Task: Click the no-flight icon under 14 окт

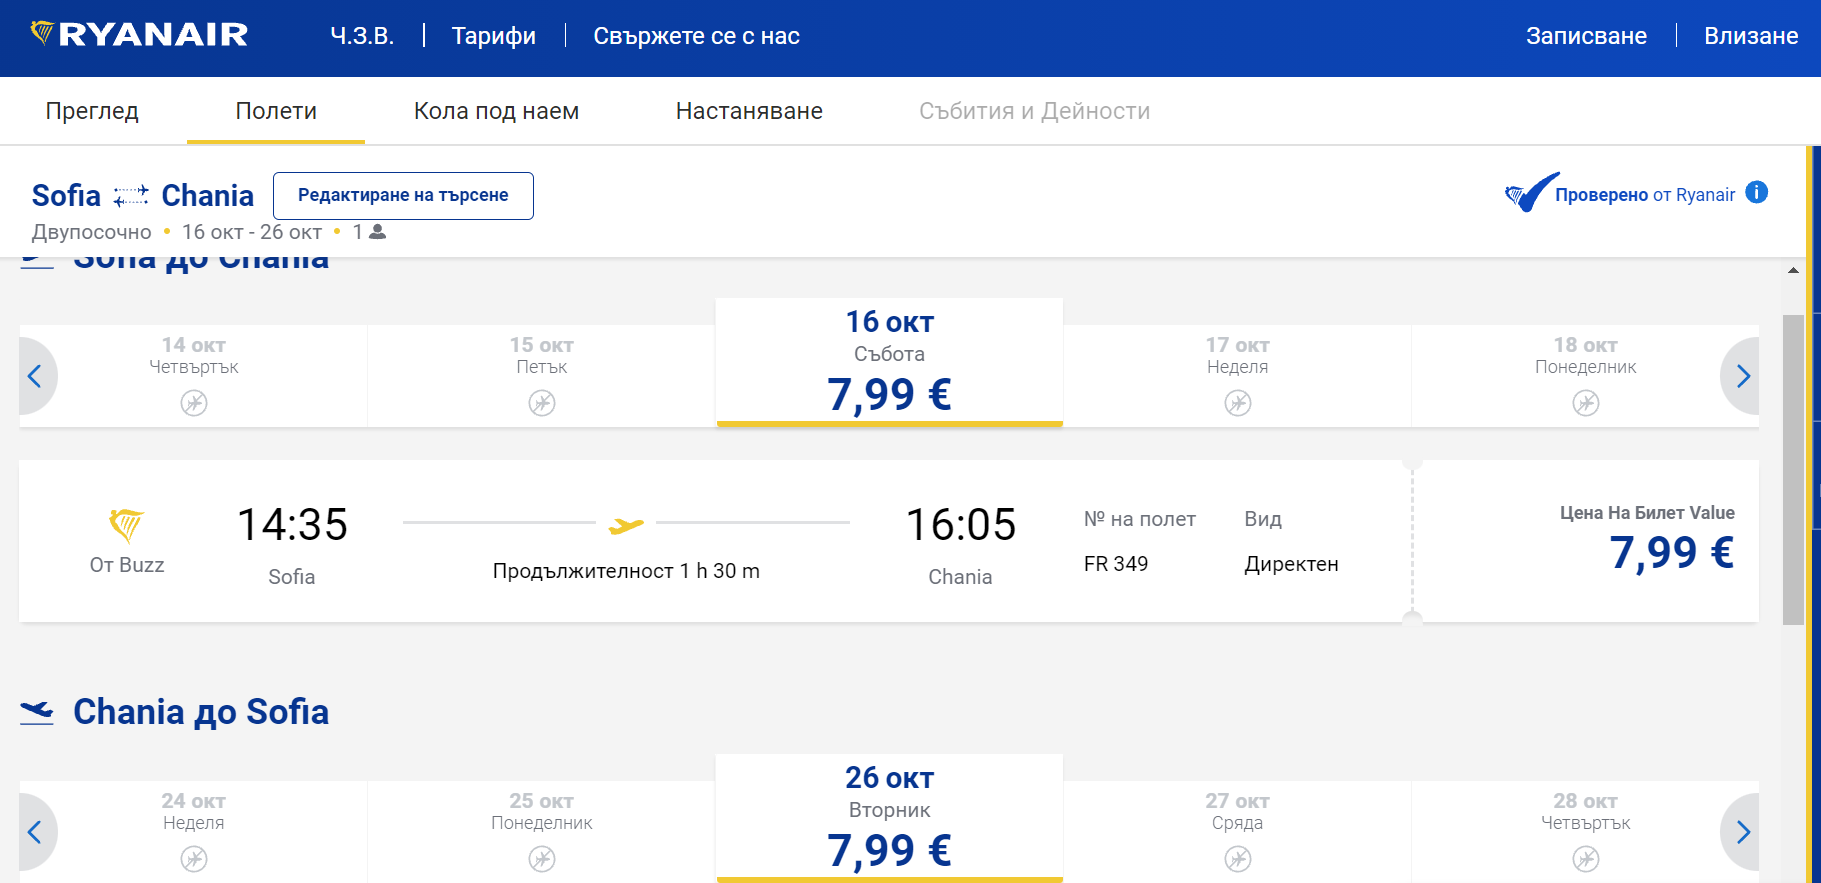Action: (x=194, y=403)
